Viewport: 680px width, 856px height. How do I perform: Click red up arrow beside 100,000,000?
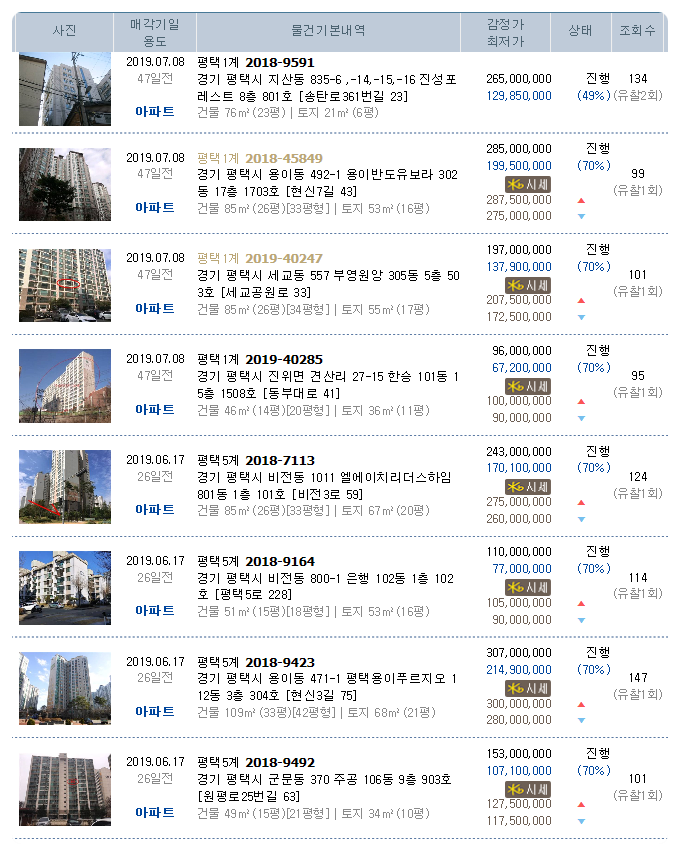pyautogui.click(x=581, y=401)
